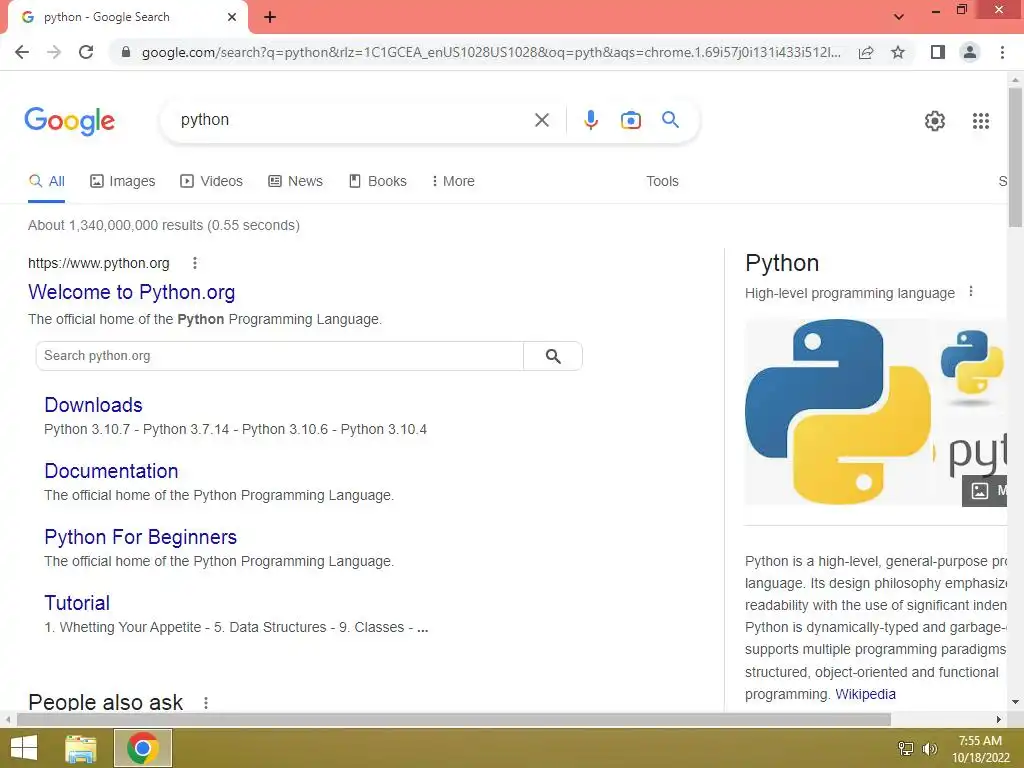Open options for python.org result

point(195,263)
